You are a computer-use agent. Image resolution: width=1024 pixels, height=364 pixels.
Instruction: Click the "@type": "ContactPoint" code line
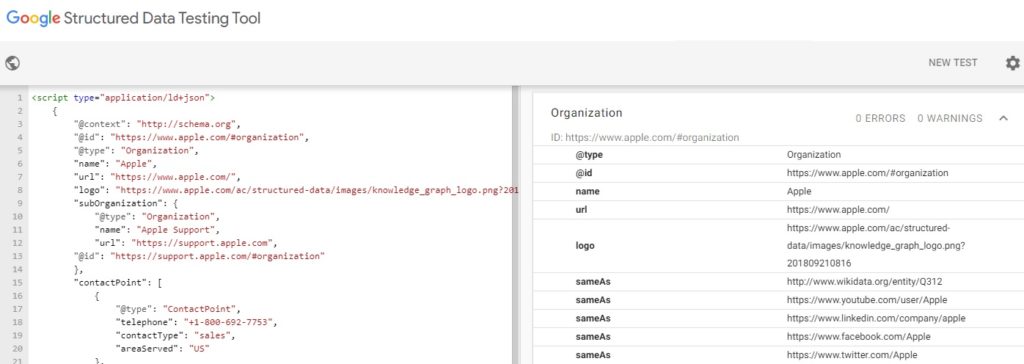tap(178, 308)
